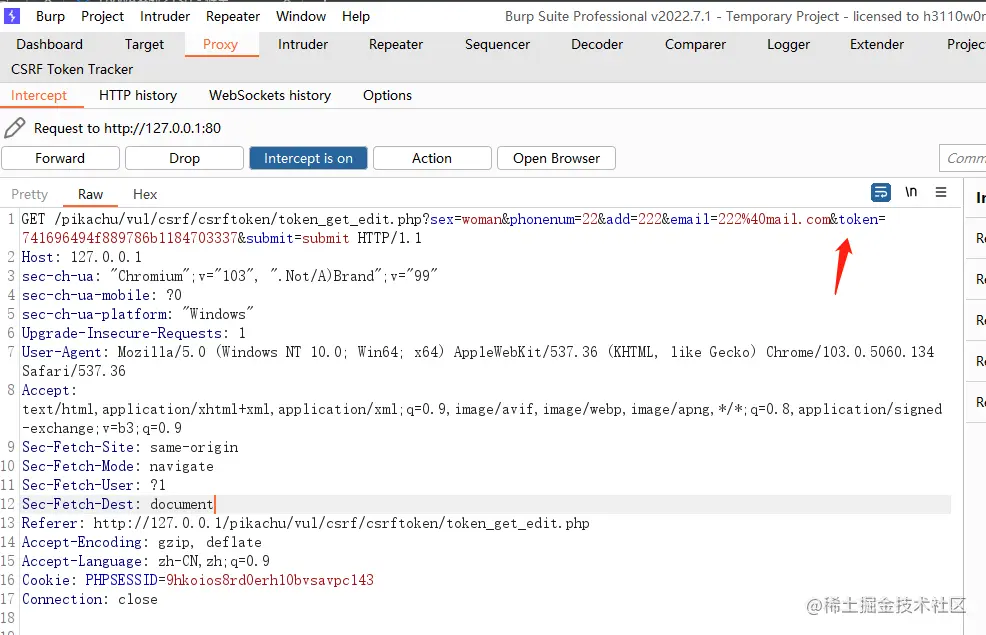Switch editor to Pretty view
The width and height of the screenshot is (986, 635).
tap(30, 194)
